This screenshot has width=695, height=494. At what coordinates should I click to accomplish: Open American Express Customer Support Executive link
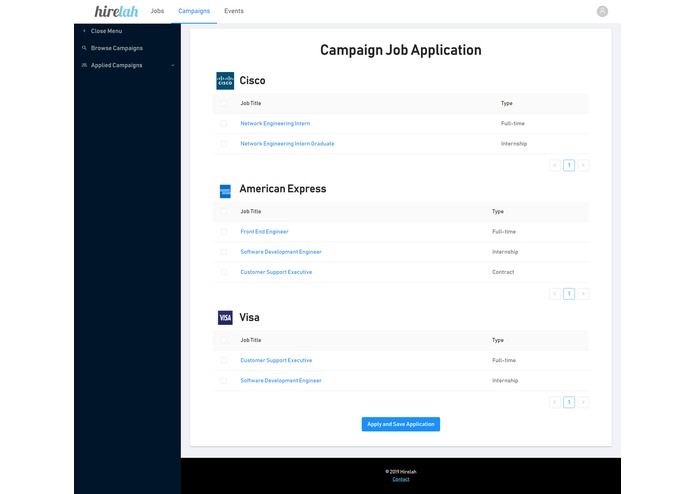(x=276, y=272)
